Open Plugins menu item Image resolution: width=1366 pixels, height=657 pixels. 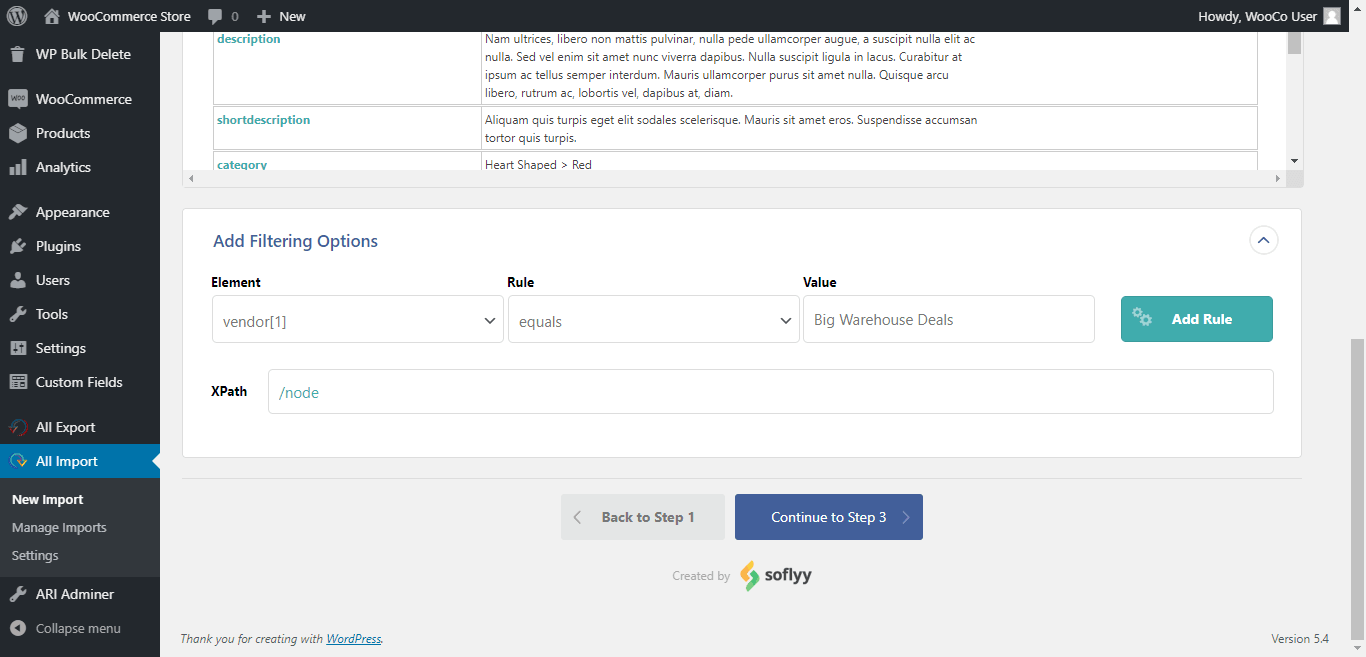click(80, 246)
